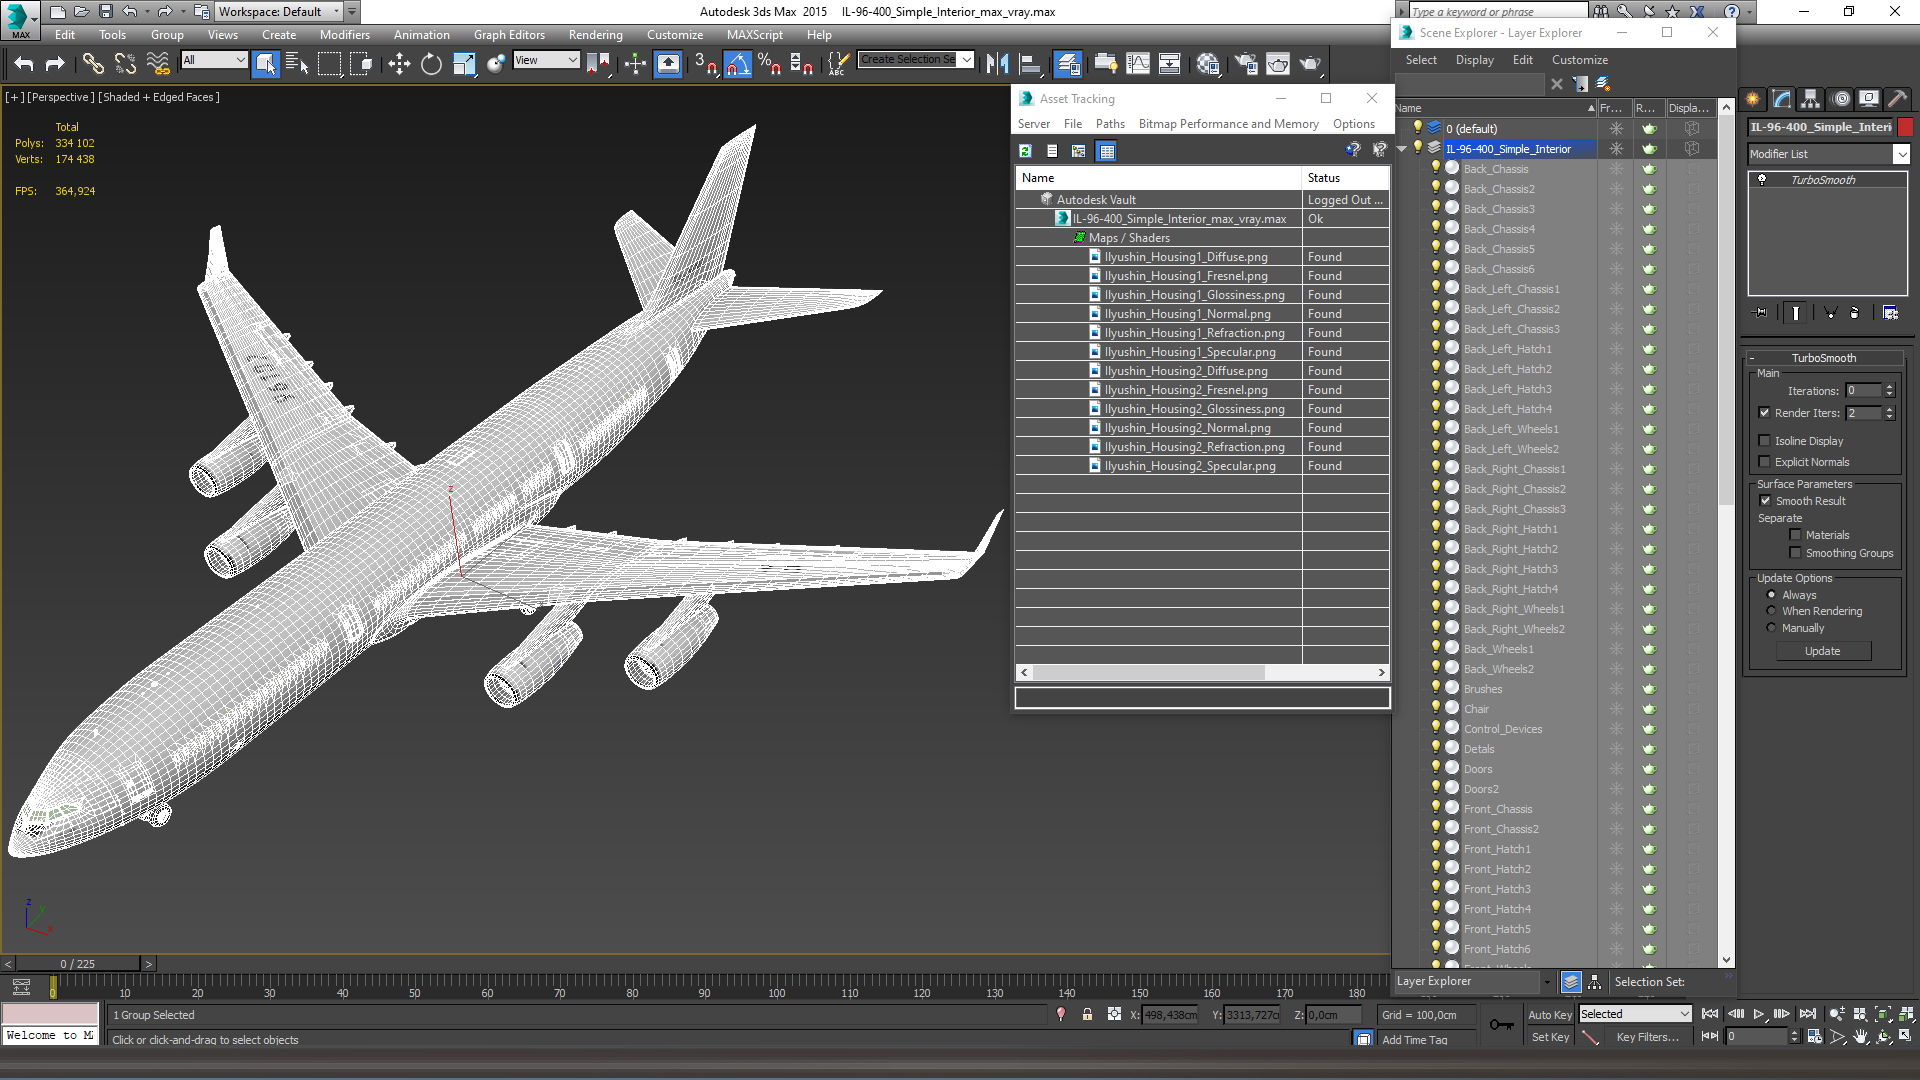Open the Modifier List dropdown
The image size is (1920, 1080).
[1901, 154]
